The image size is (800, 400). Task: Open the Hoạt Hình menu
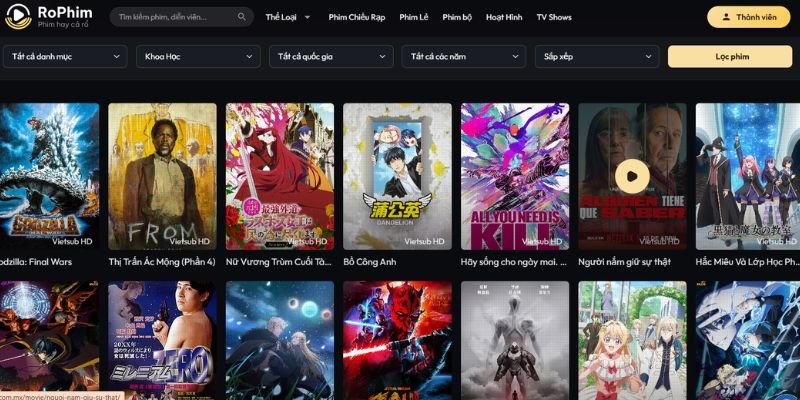pyautogui.click(x=504, y=17)
